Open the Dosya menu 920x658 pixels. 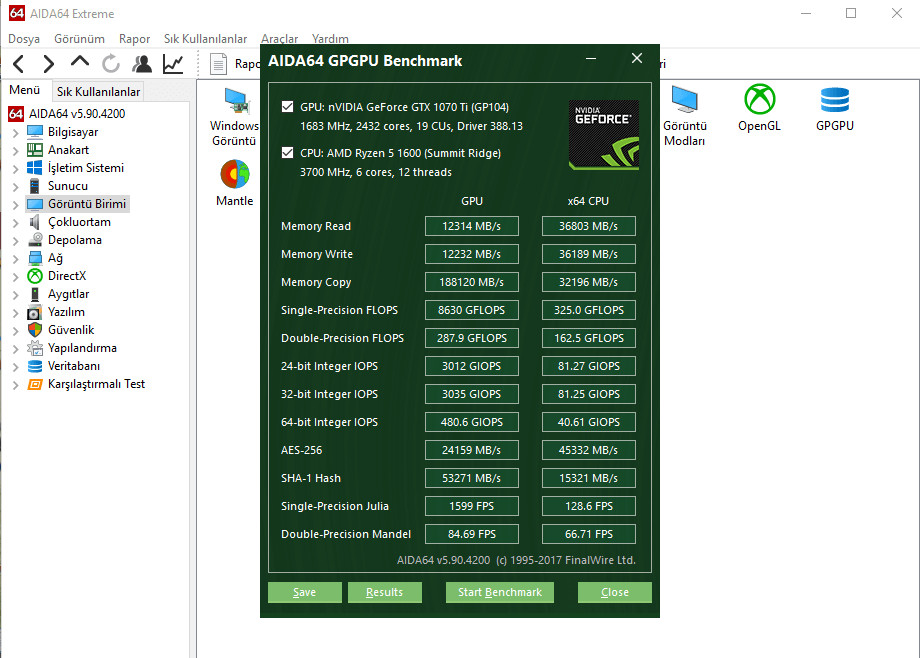point(23,39)
